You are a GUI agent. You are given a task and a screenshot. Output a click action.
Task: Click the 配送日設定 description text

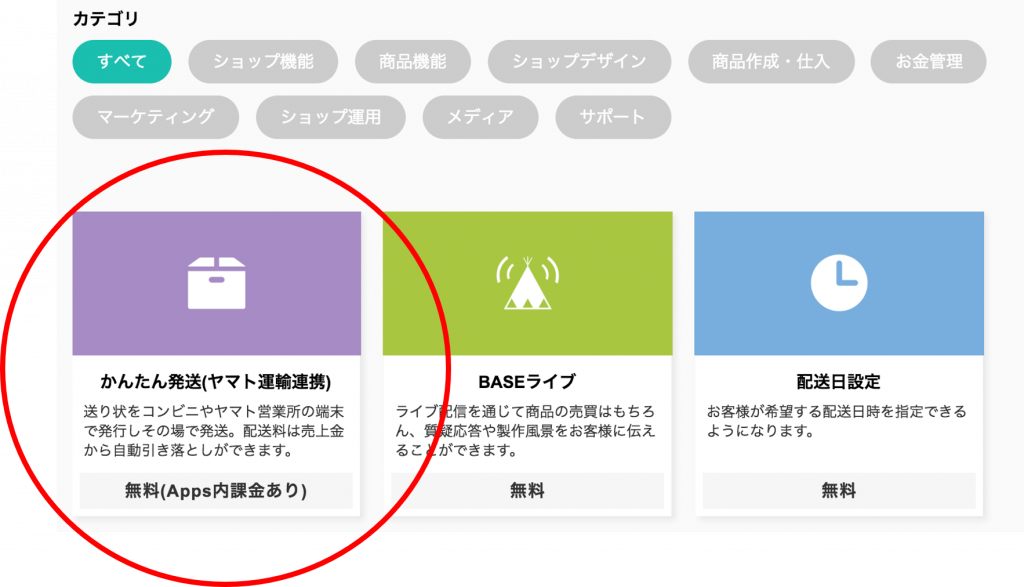coord(837,421)
